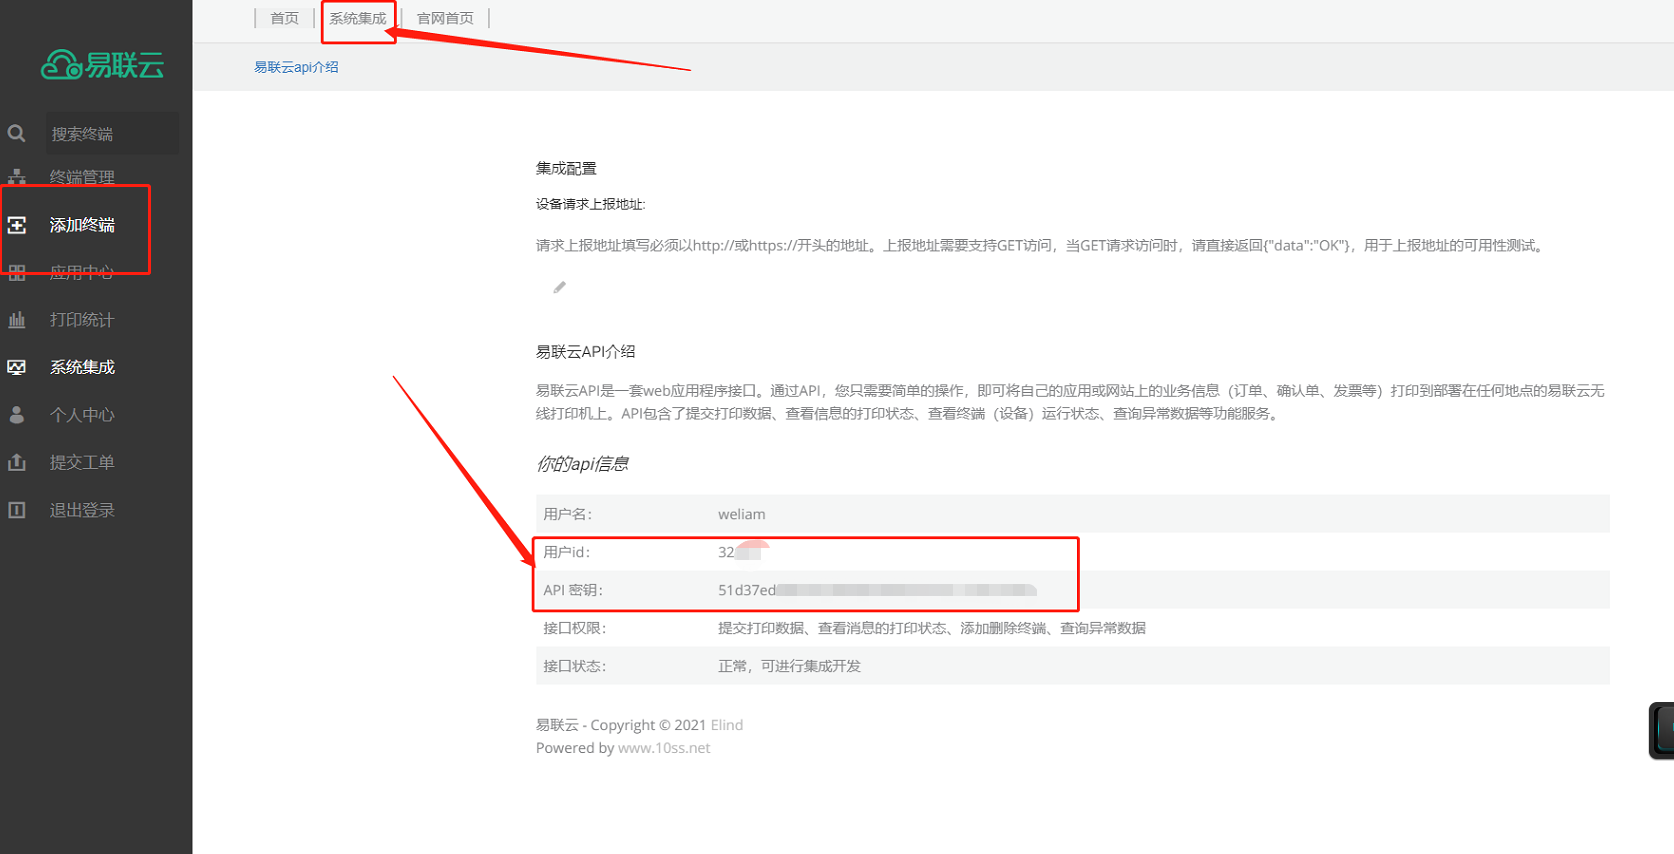Click the 系统集成 monitor icon in sidebar

point(17,367)
